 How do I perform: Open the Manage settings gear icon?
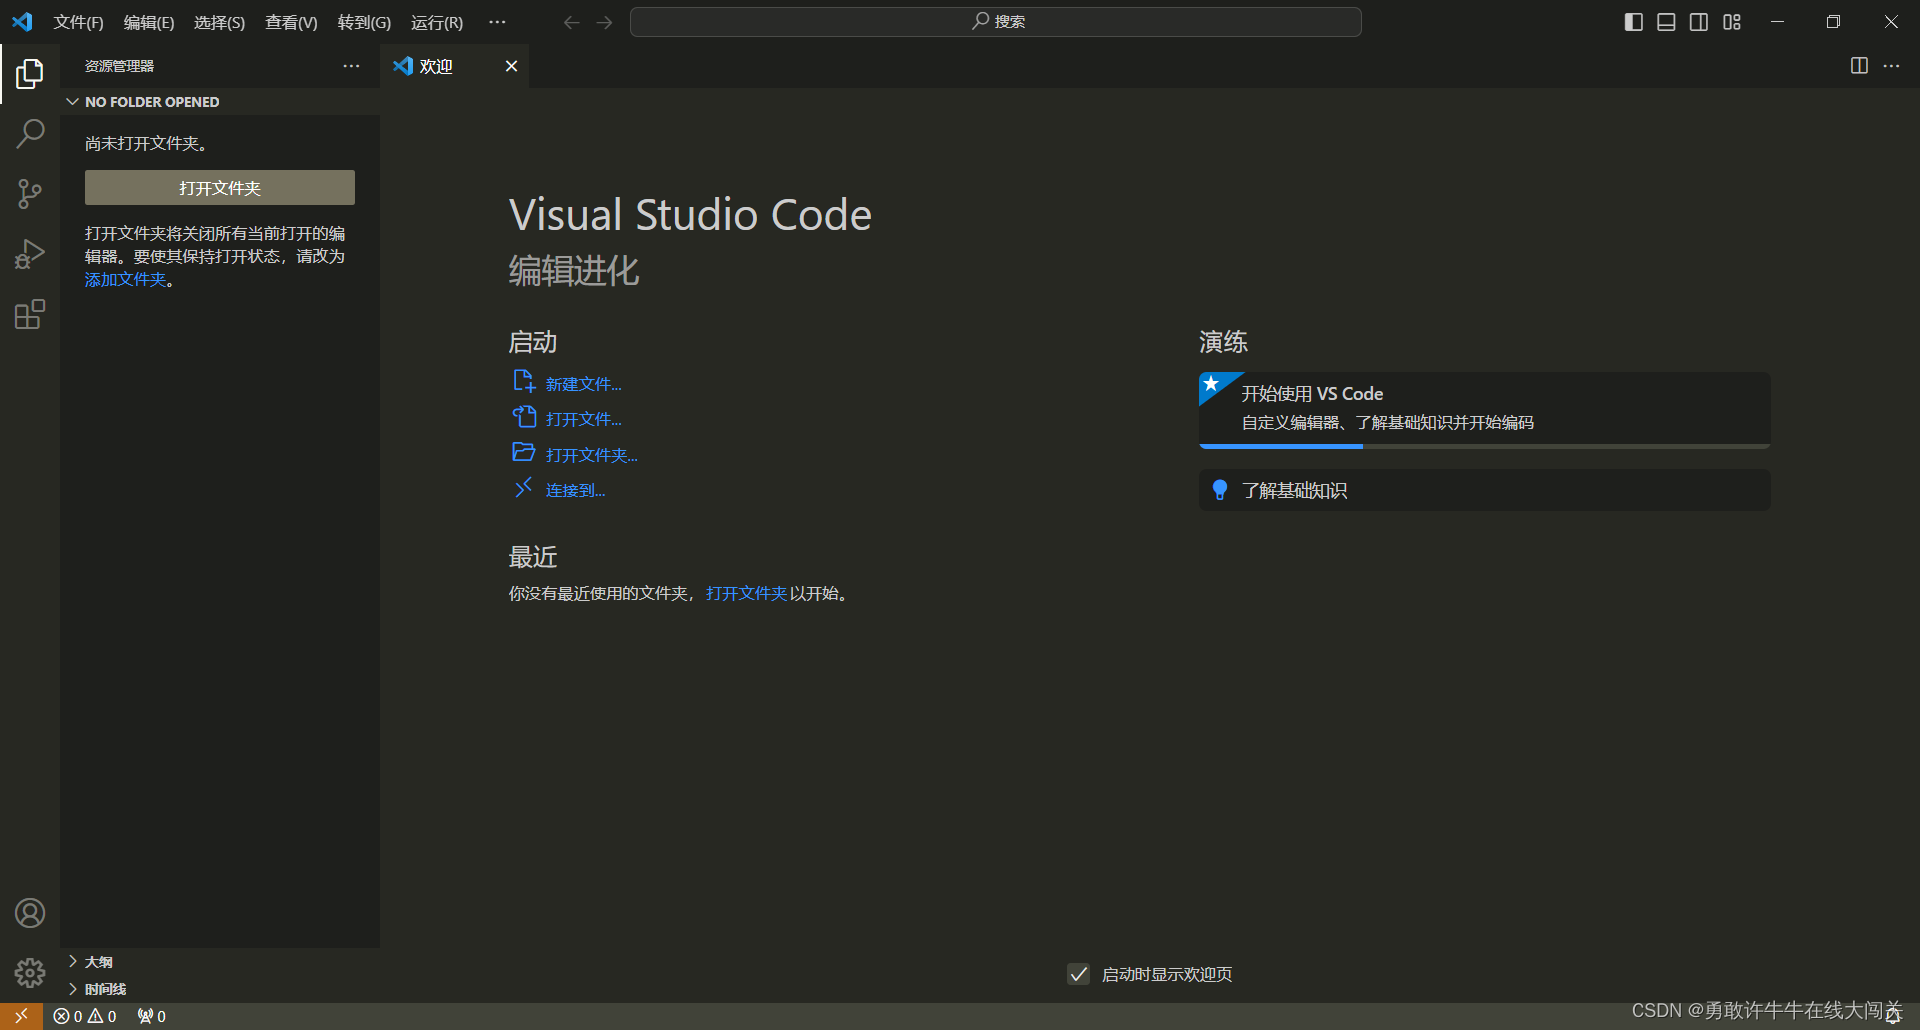click(x=30, y=973)
